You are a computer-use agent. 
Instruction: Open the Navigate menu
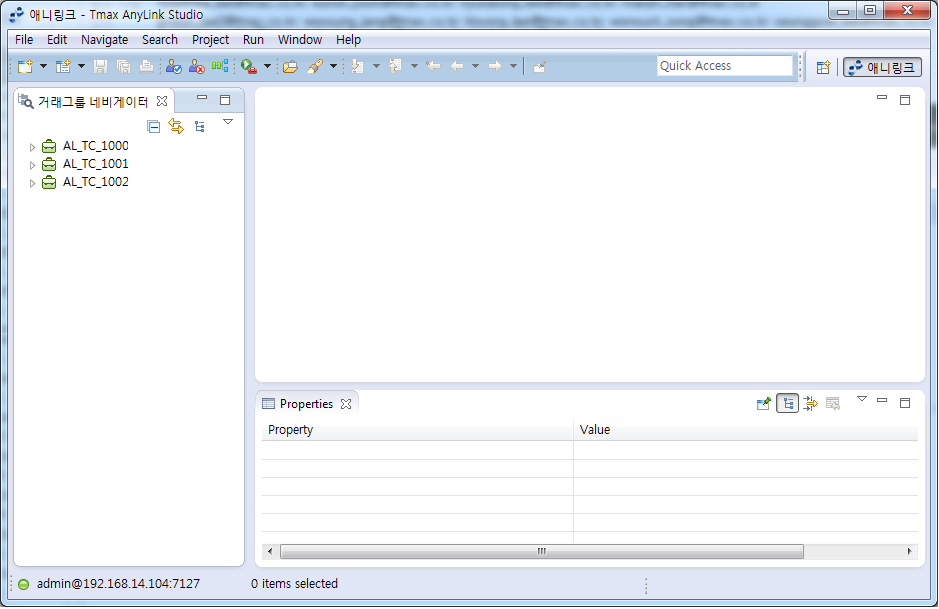[x=104, y=40]
